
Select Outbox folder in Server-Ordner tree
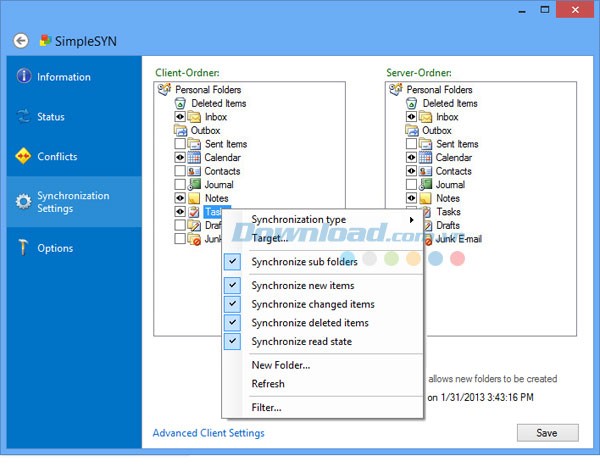click(436, 130)
